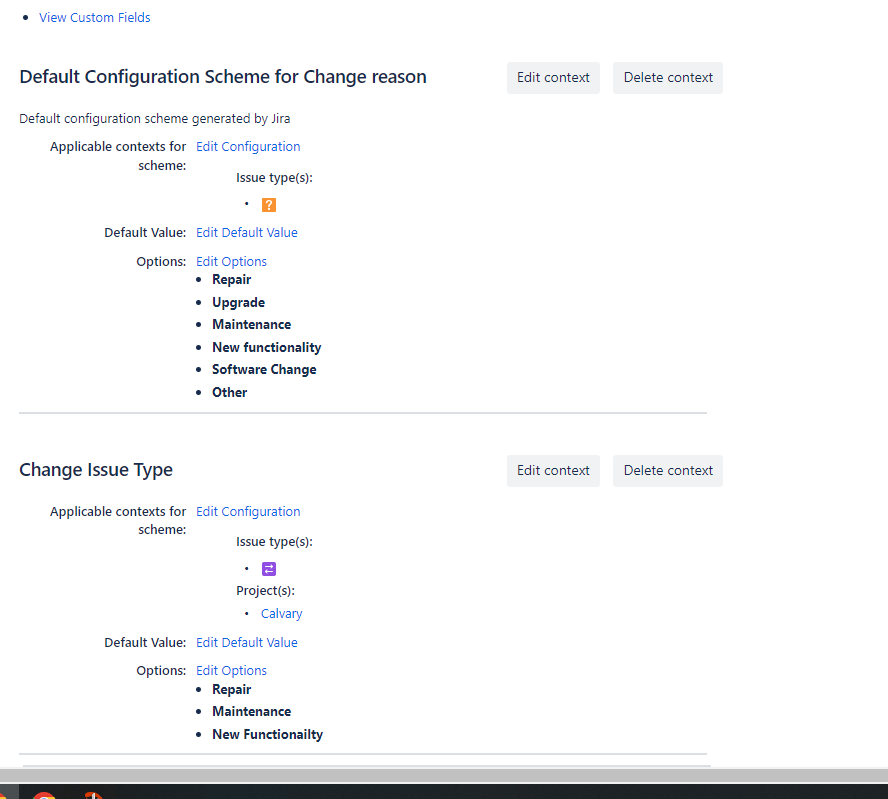This screenshot has height=799, width=888.
Task: Open Edit Options listing six change reasons
Action: 231,262
